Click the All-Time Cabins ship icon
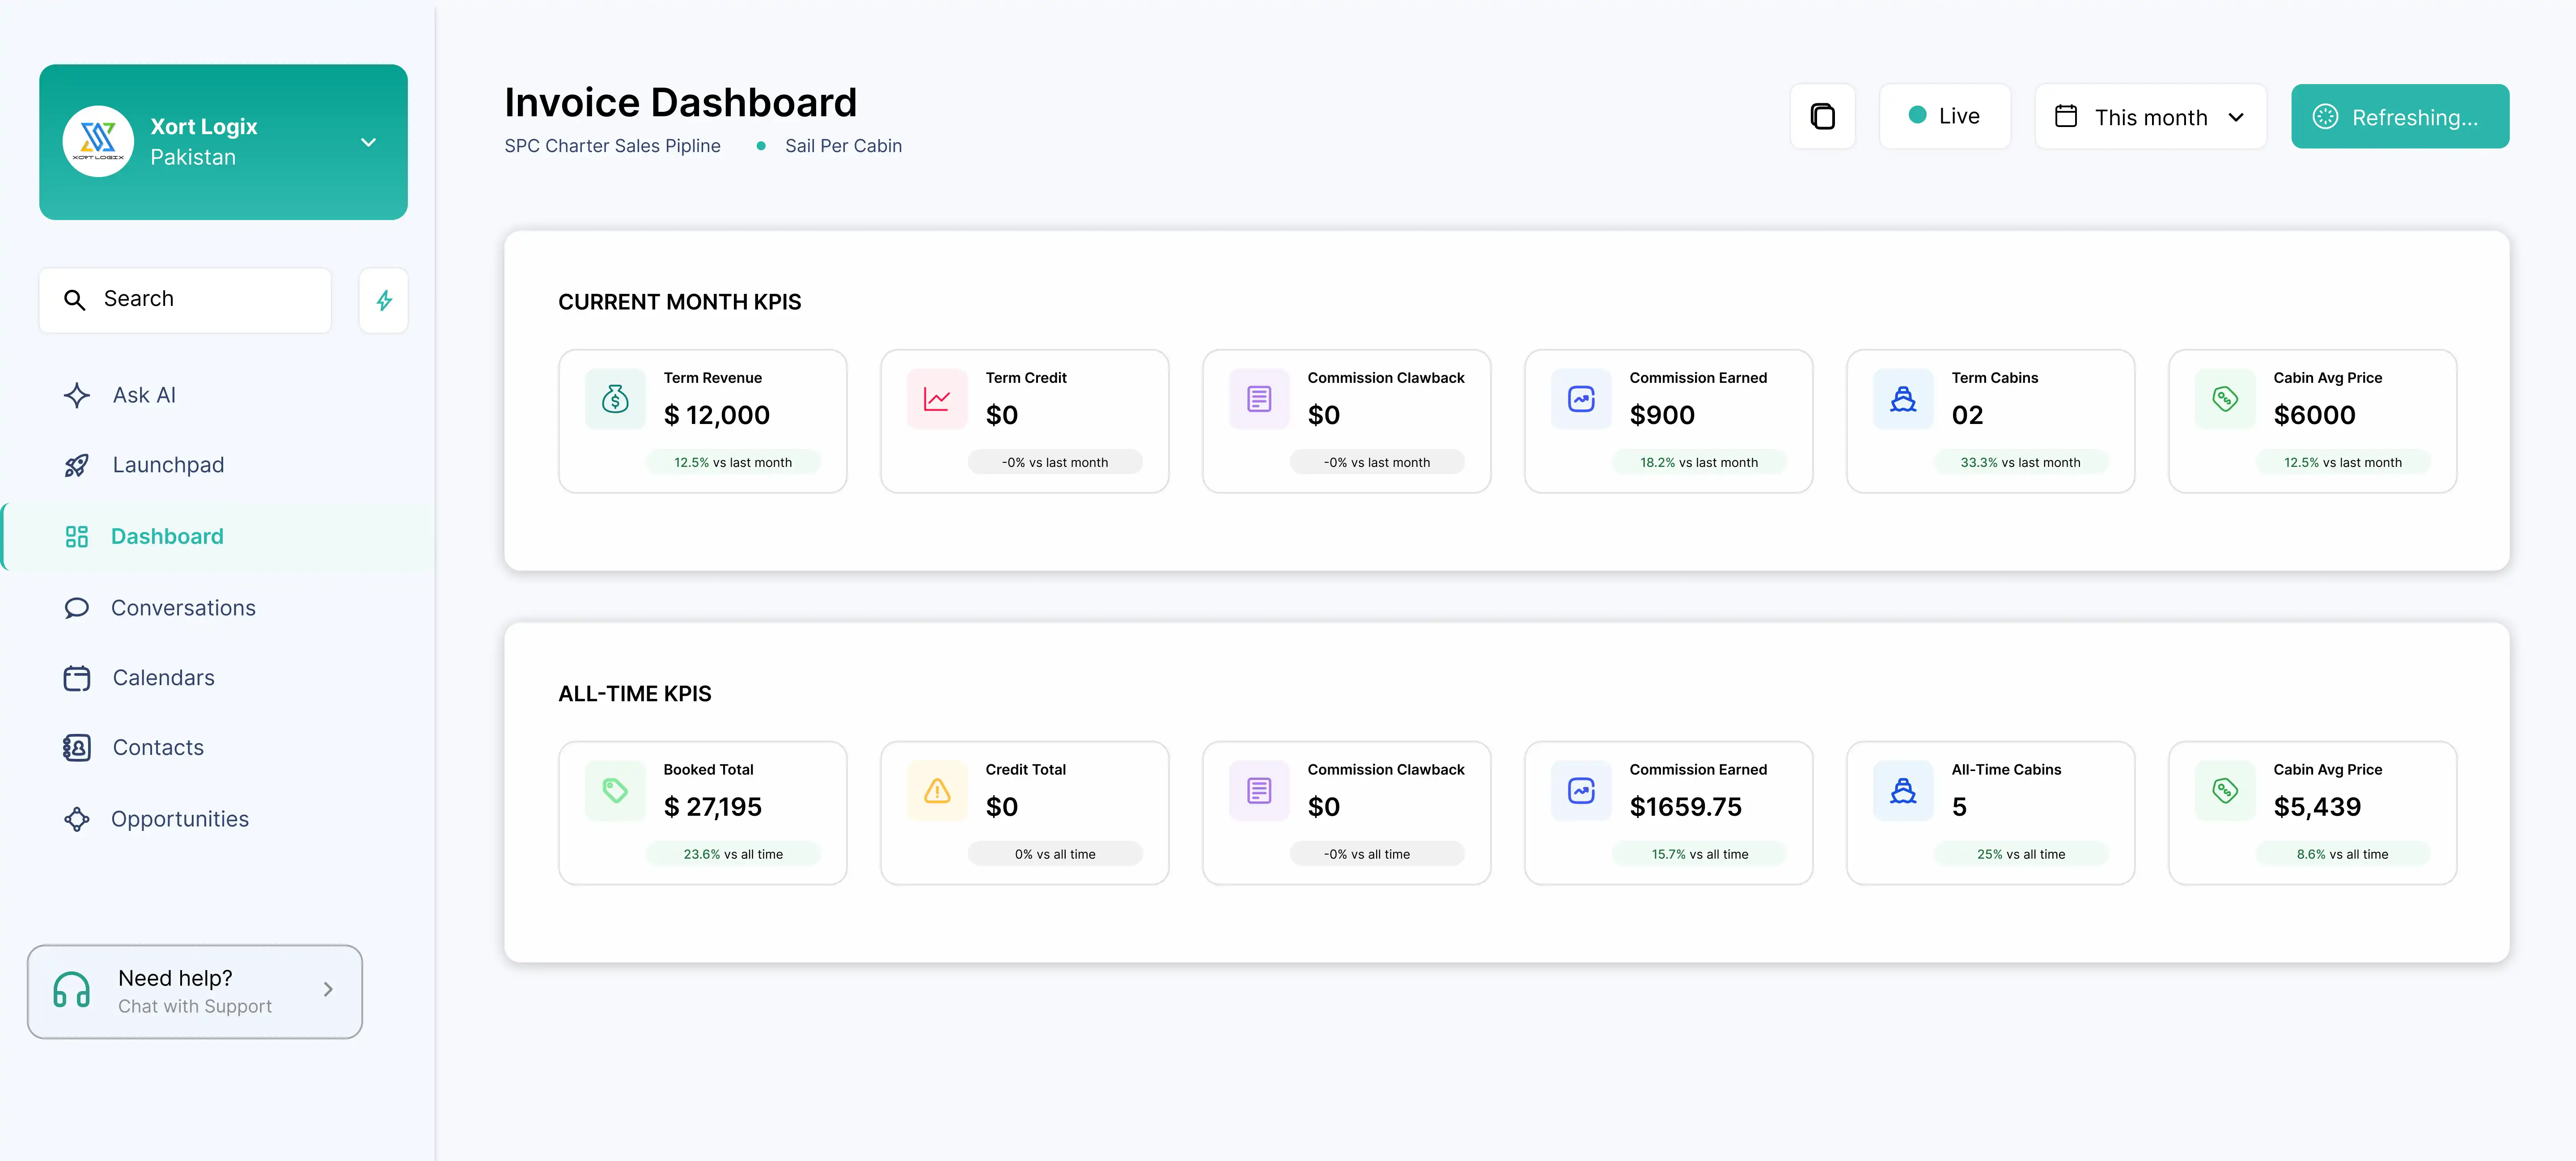The width and height of the screenshot is (2576, 1161). [x=1903, y=792]
